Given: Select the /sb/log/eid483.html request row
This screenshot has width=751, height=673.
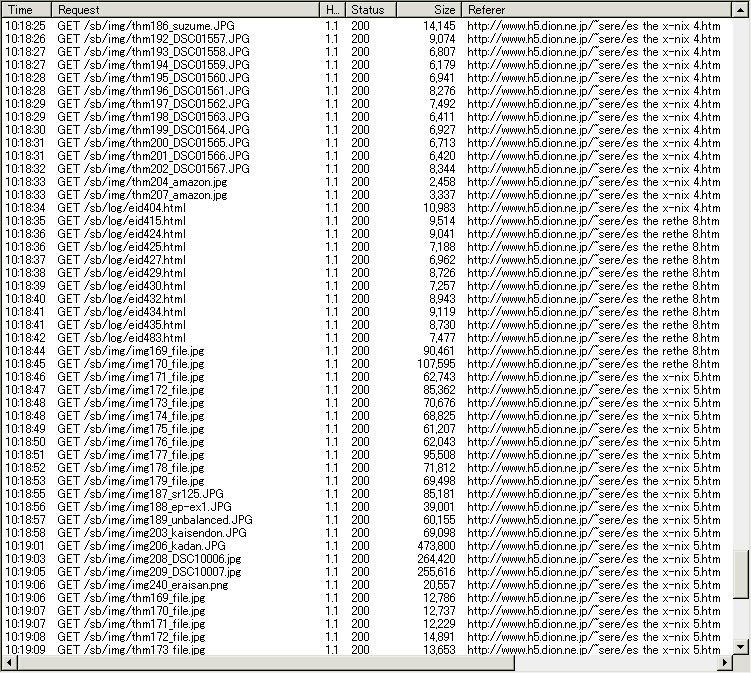Looking at the screenshot, I should pyautogui.click(x=366, y=338).
